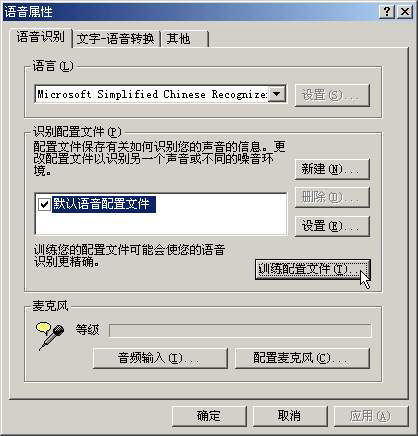Switch to the 文字-语音转换 tab
418x436 pixels.
[x=116, y=39]
